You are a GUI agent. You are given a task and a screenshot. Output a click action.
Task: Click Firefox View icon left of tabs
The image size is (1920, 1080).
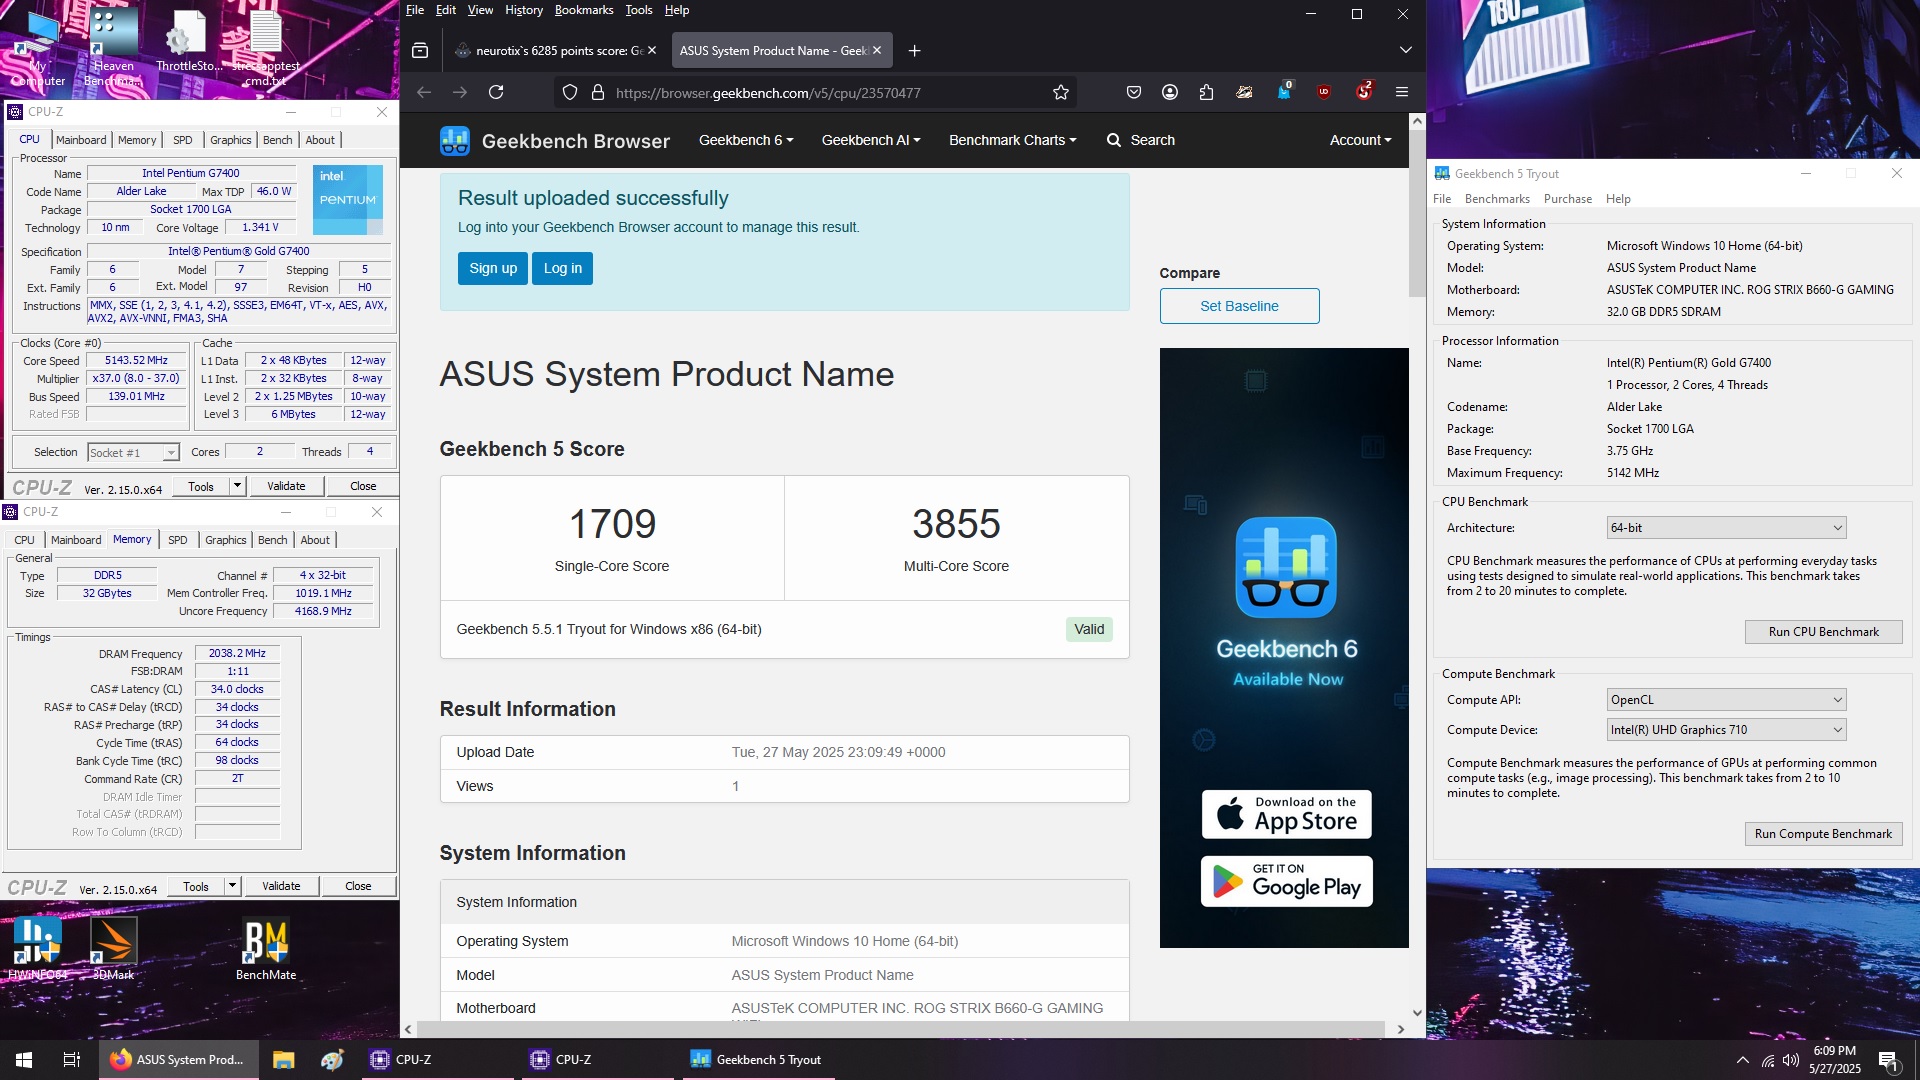click(x=420, y=50)
